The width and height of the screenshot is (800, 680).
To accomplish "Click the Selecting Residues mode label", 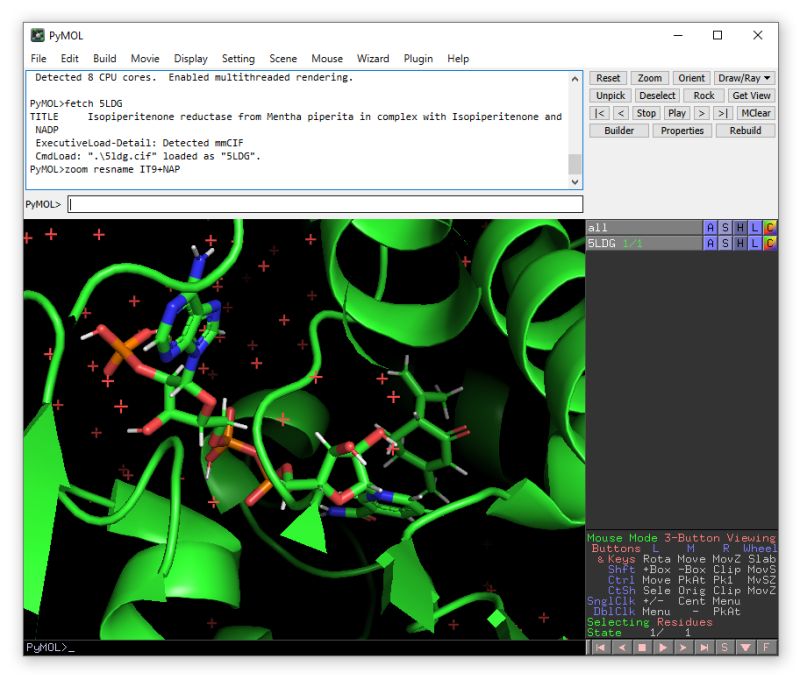I will click(649, 622).
